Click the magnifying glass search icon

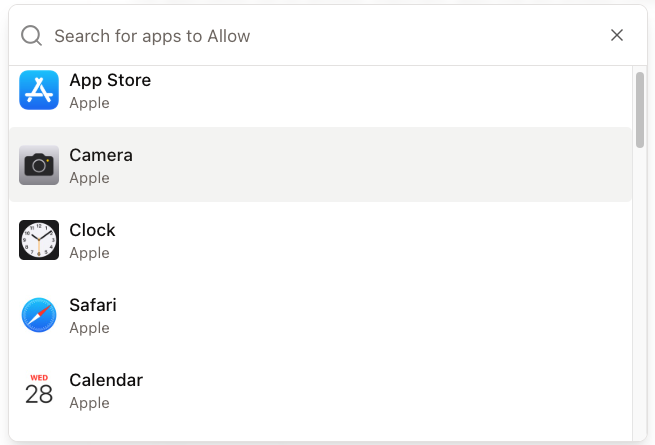click(32, 36)
